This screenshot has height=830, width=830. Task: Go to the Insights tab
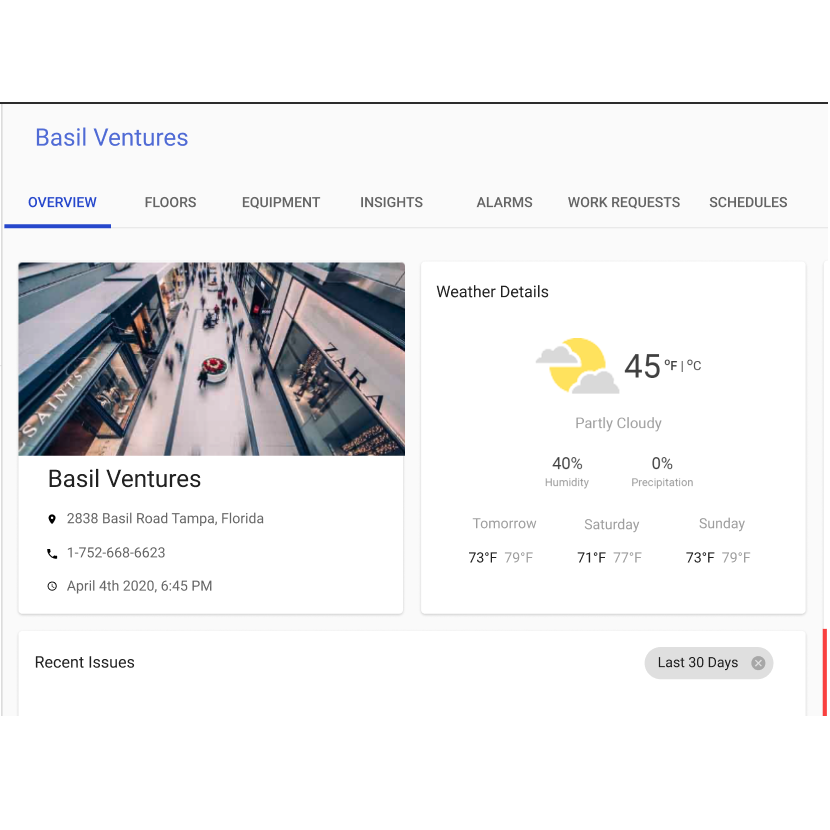tap(391, 202)
